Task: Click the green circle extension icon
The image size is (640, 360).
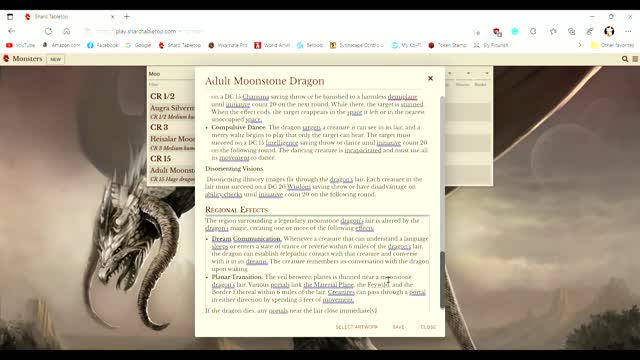Action: pyautogui.click(x=515, y=31)
